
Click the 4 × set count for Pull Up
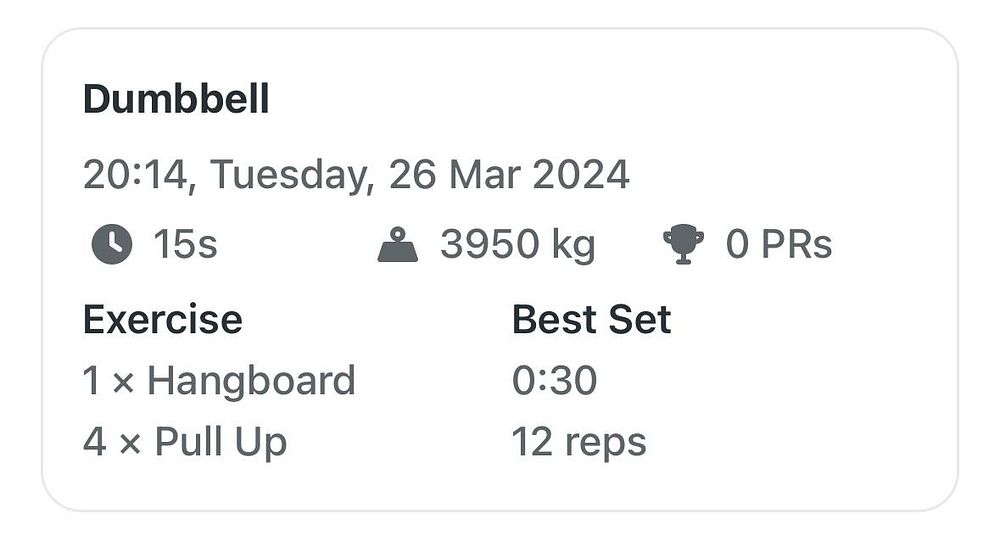[112, 442]
